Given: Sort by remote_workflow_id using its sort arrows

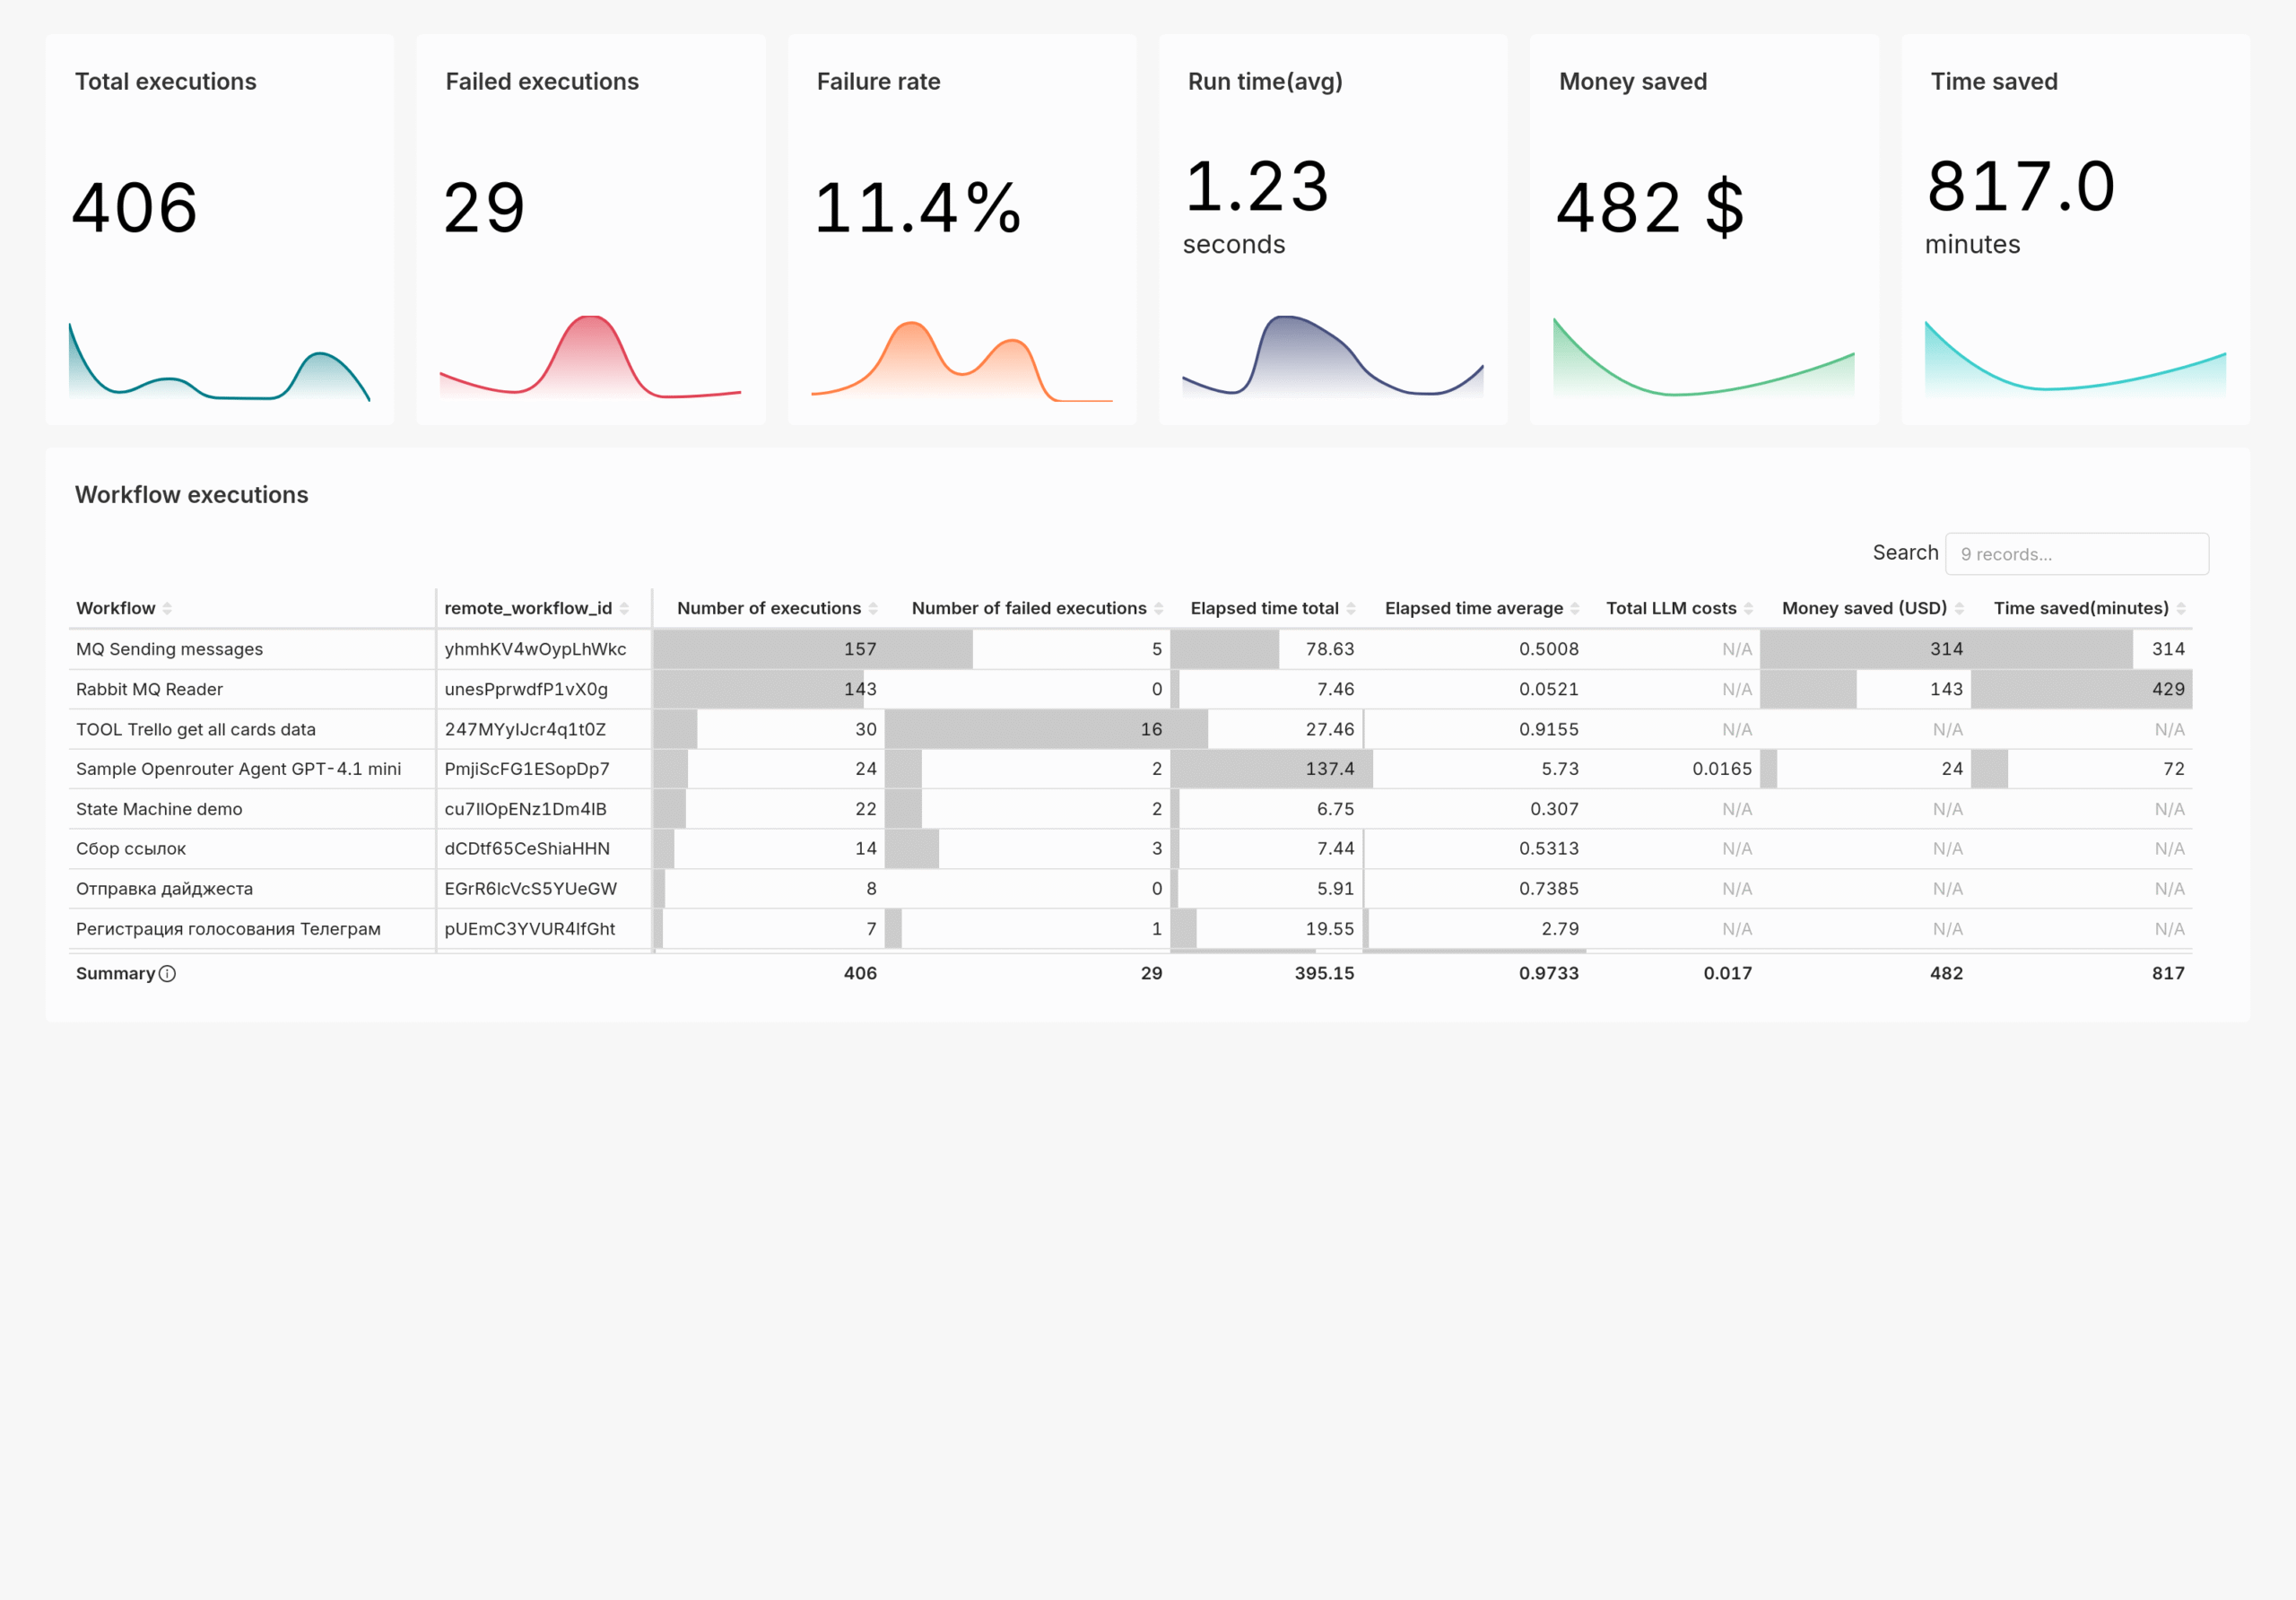Looking at the screenshot, I should pos(623,607).
